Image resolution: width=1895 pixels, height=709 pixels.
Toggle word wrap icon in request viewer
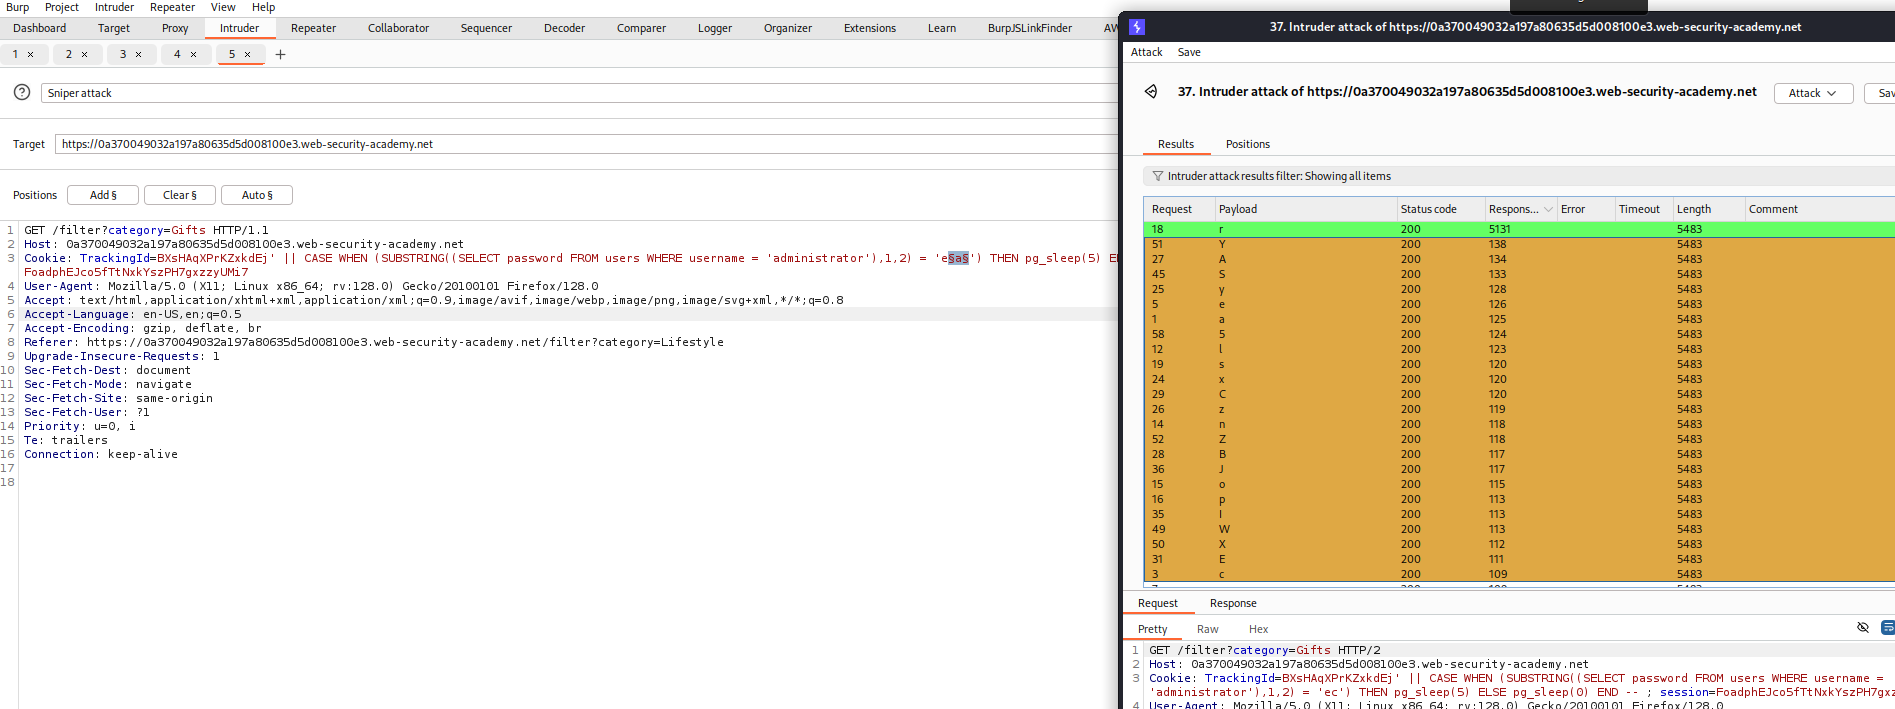[1888, 628]
